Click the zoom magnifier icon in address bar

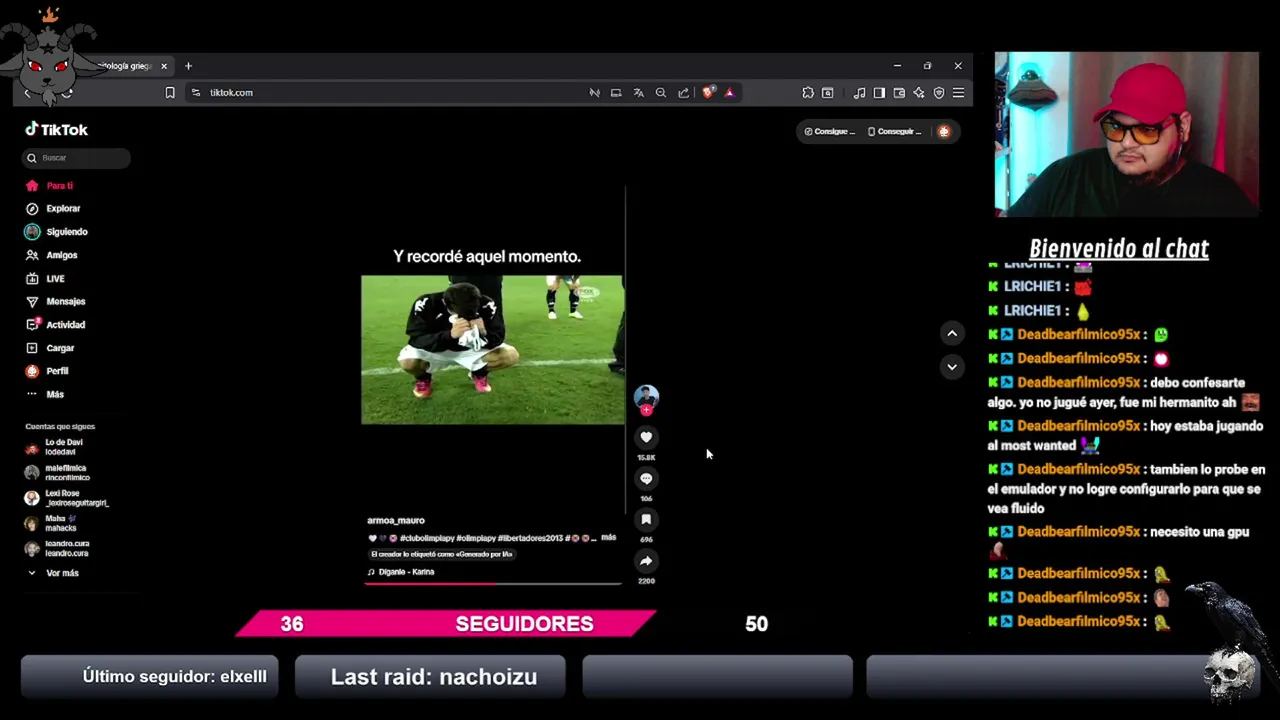coord(661,93)
